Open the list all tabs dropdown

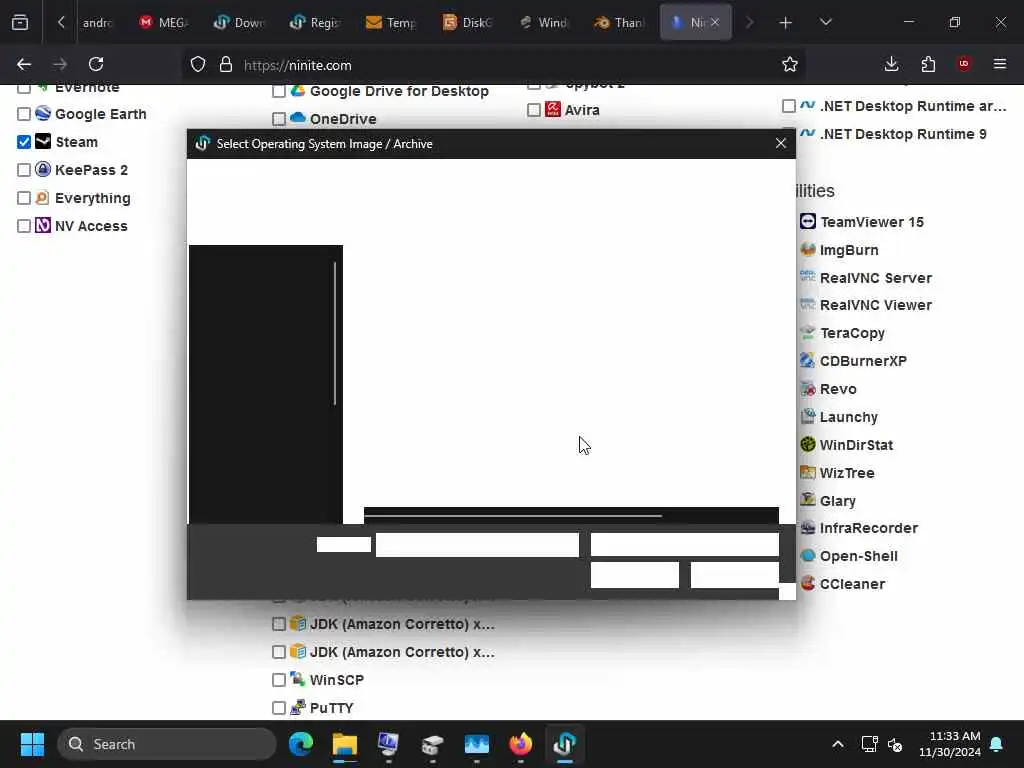[825, 22]
